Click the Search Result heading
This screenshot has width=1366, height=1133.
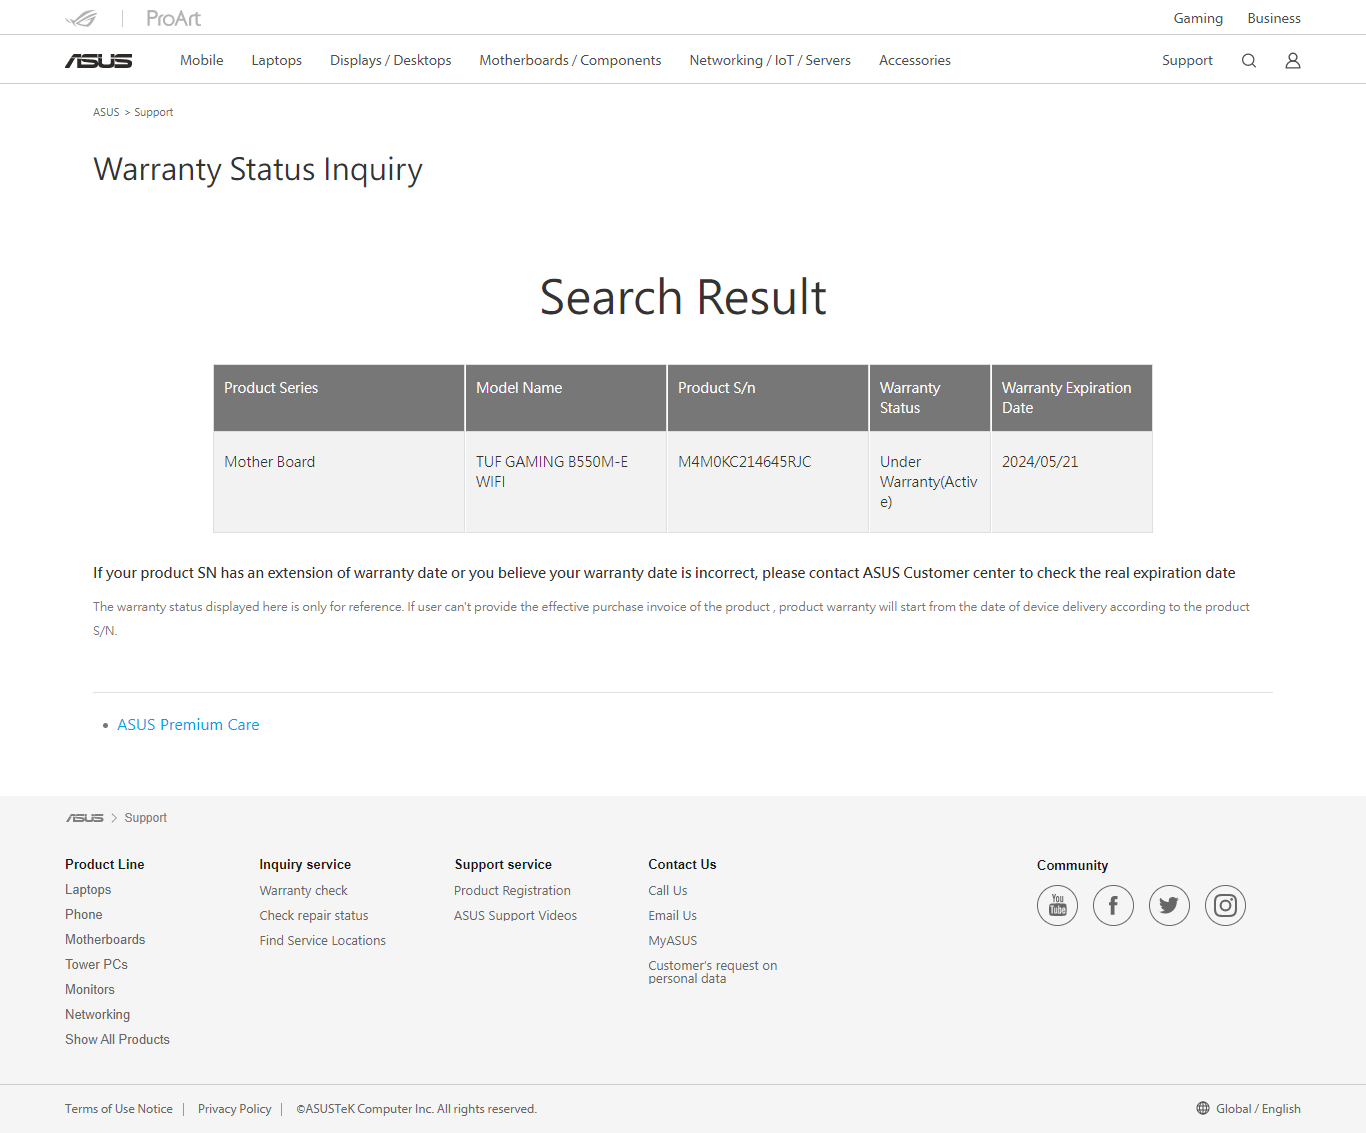coord(683,297)
